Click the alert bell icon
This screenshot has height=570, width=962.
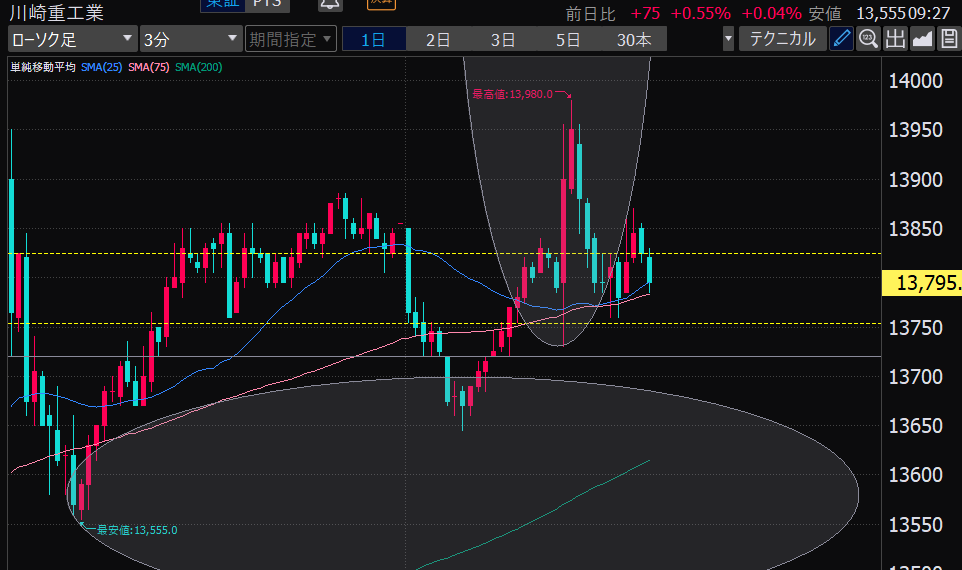328,4
